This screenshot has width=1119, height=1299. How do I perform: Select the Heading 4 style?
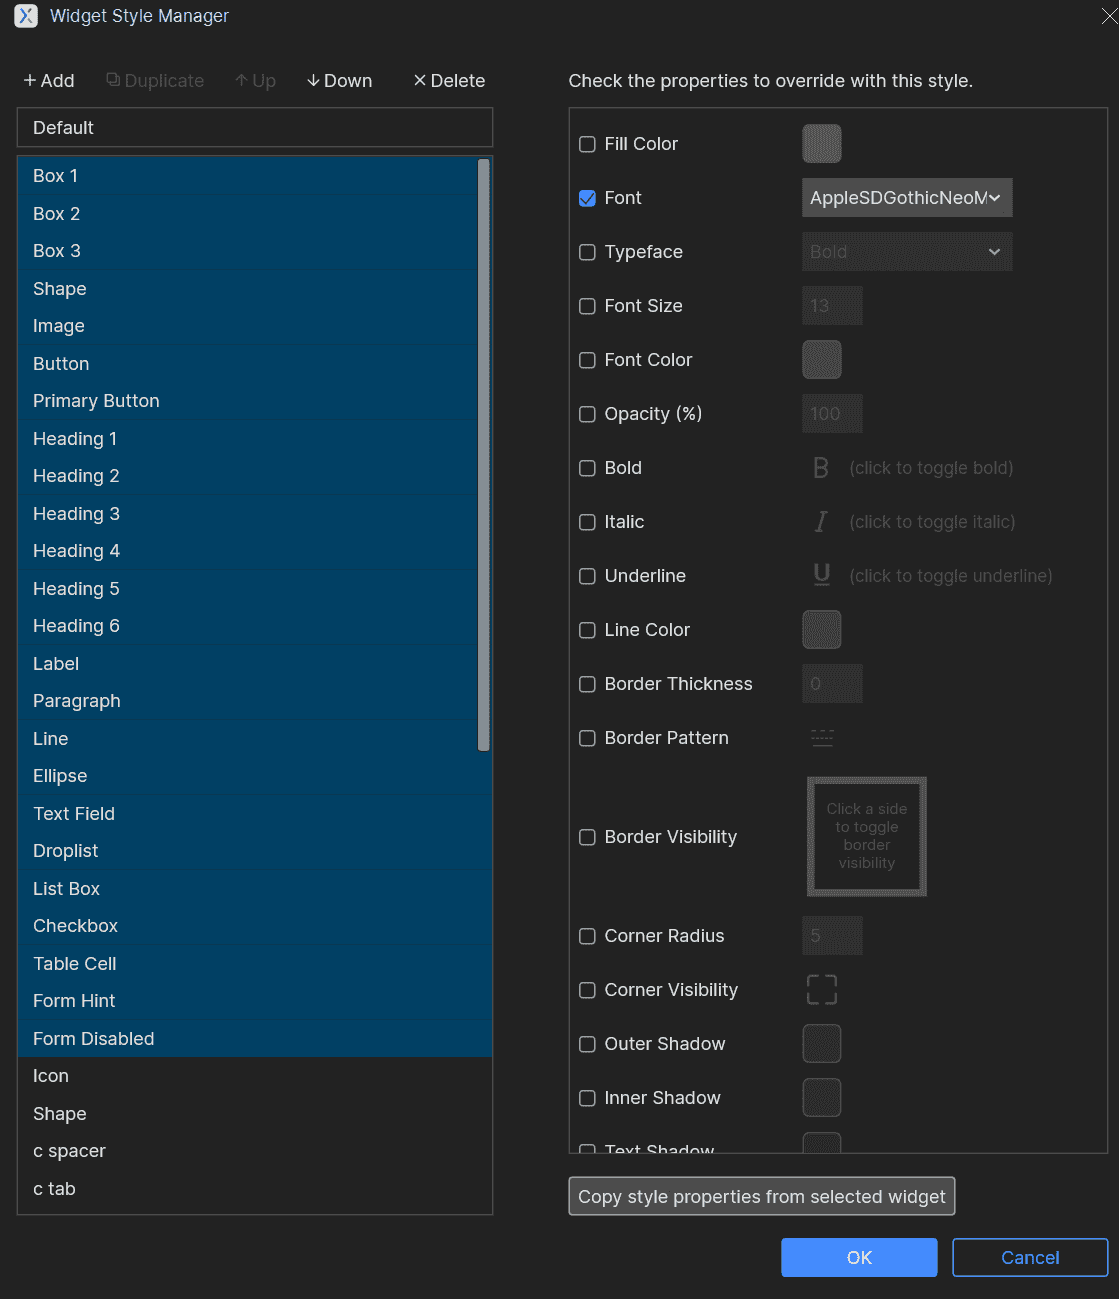pyautogui.click(x=248, y=551)
